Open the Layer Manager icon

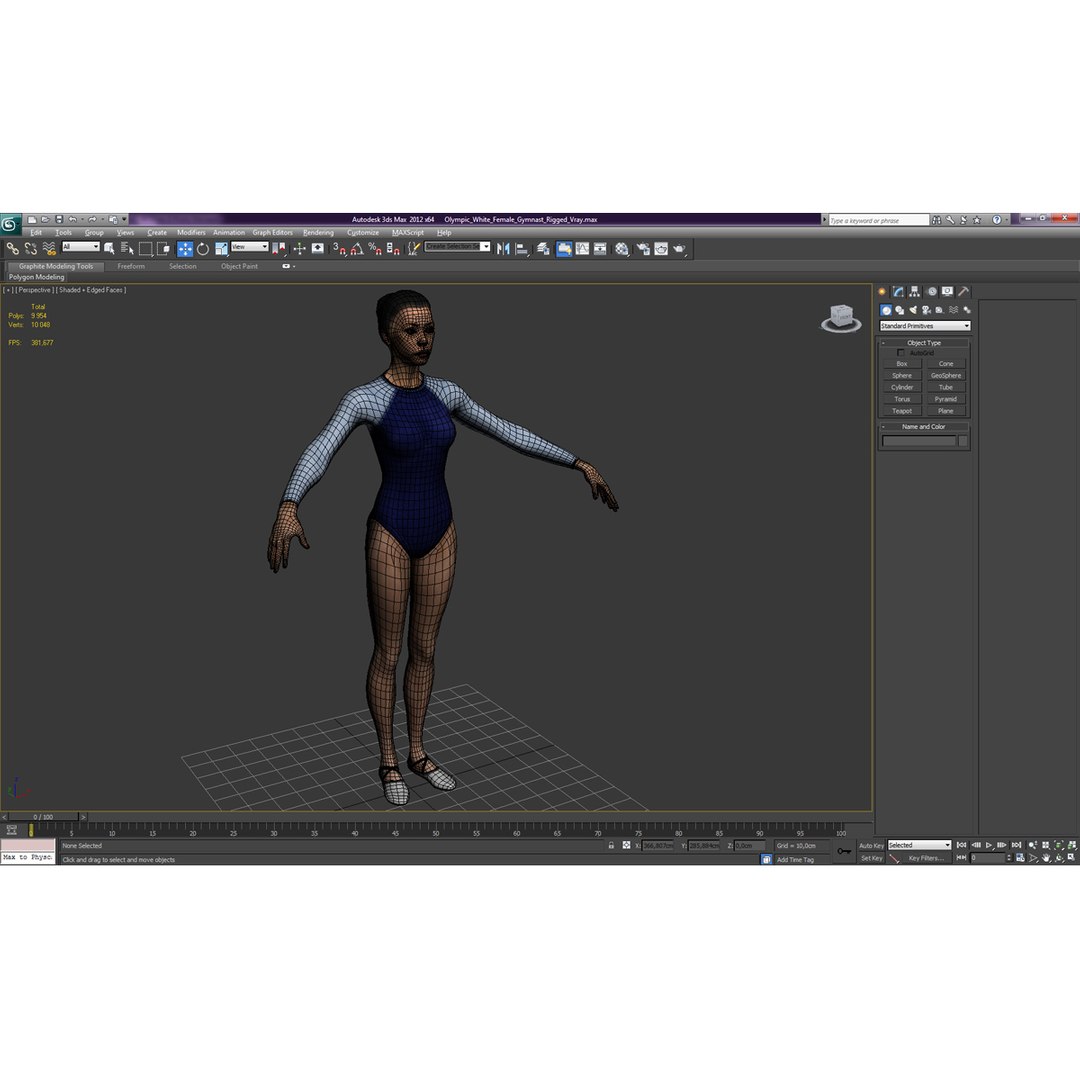[543, 249]
